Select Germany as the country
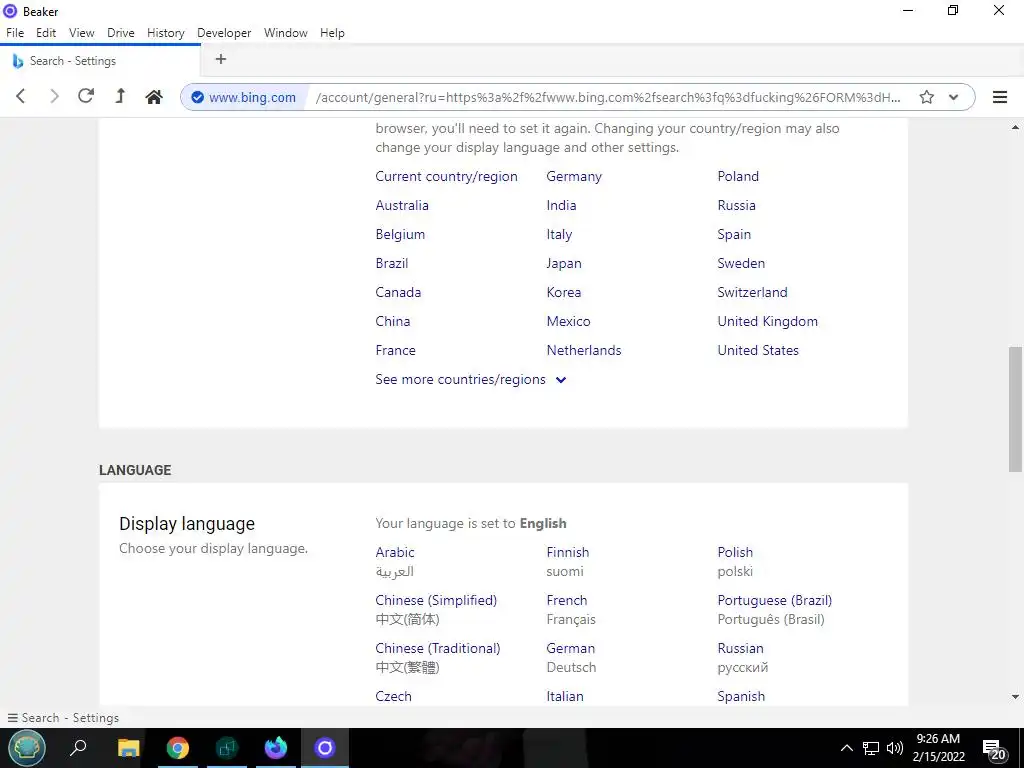 574,176
